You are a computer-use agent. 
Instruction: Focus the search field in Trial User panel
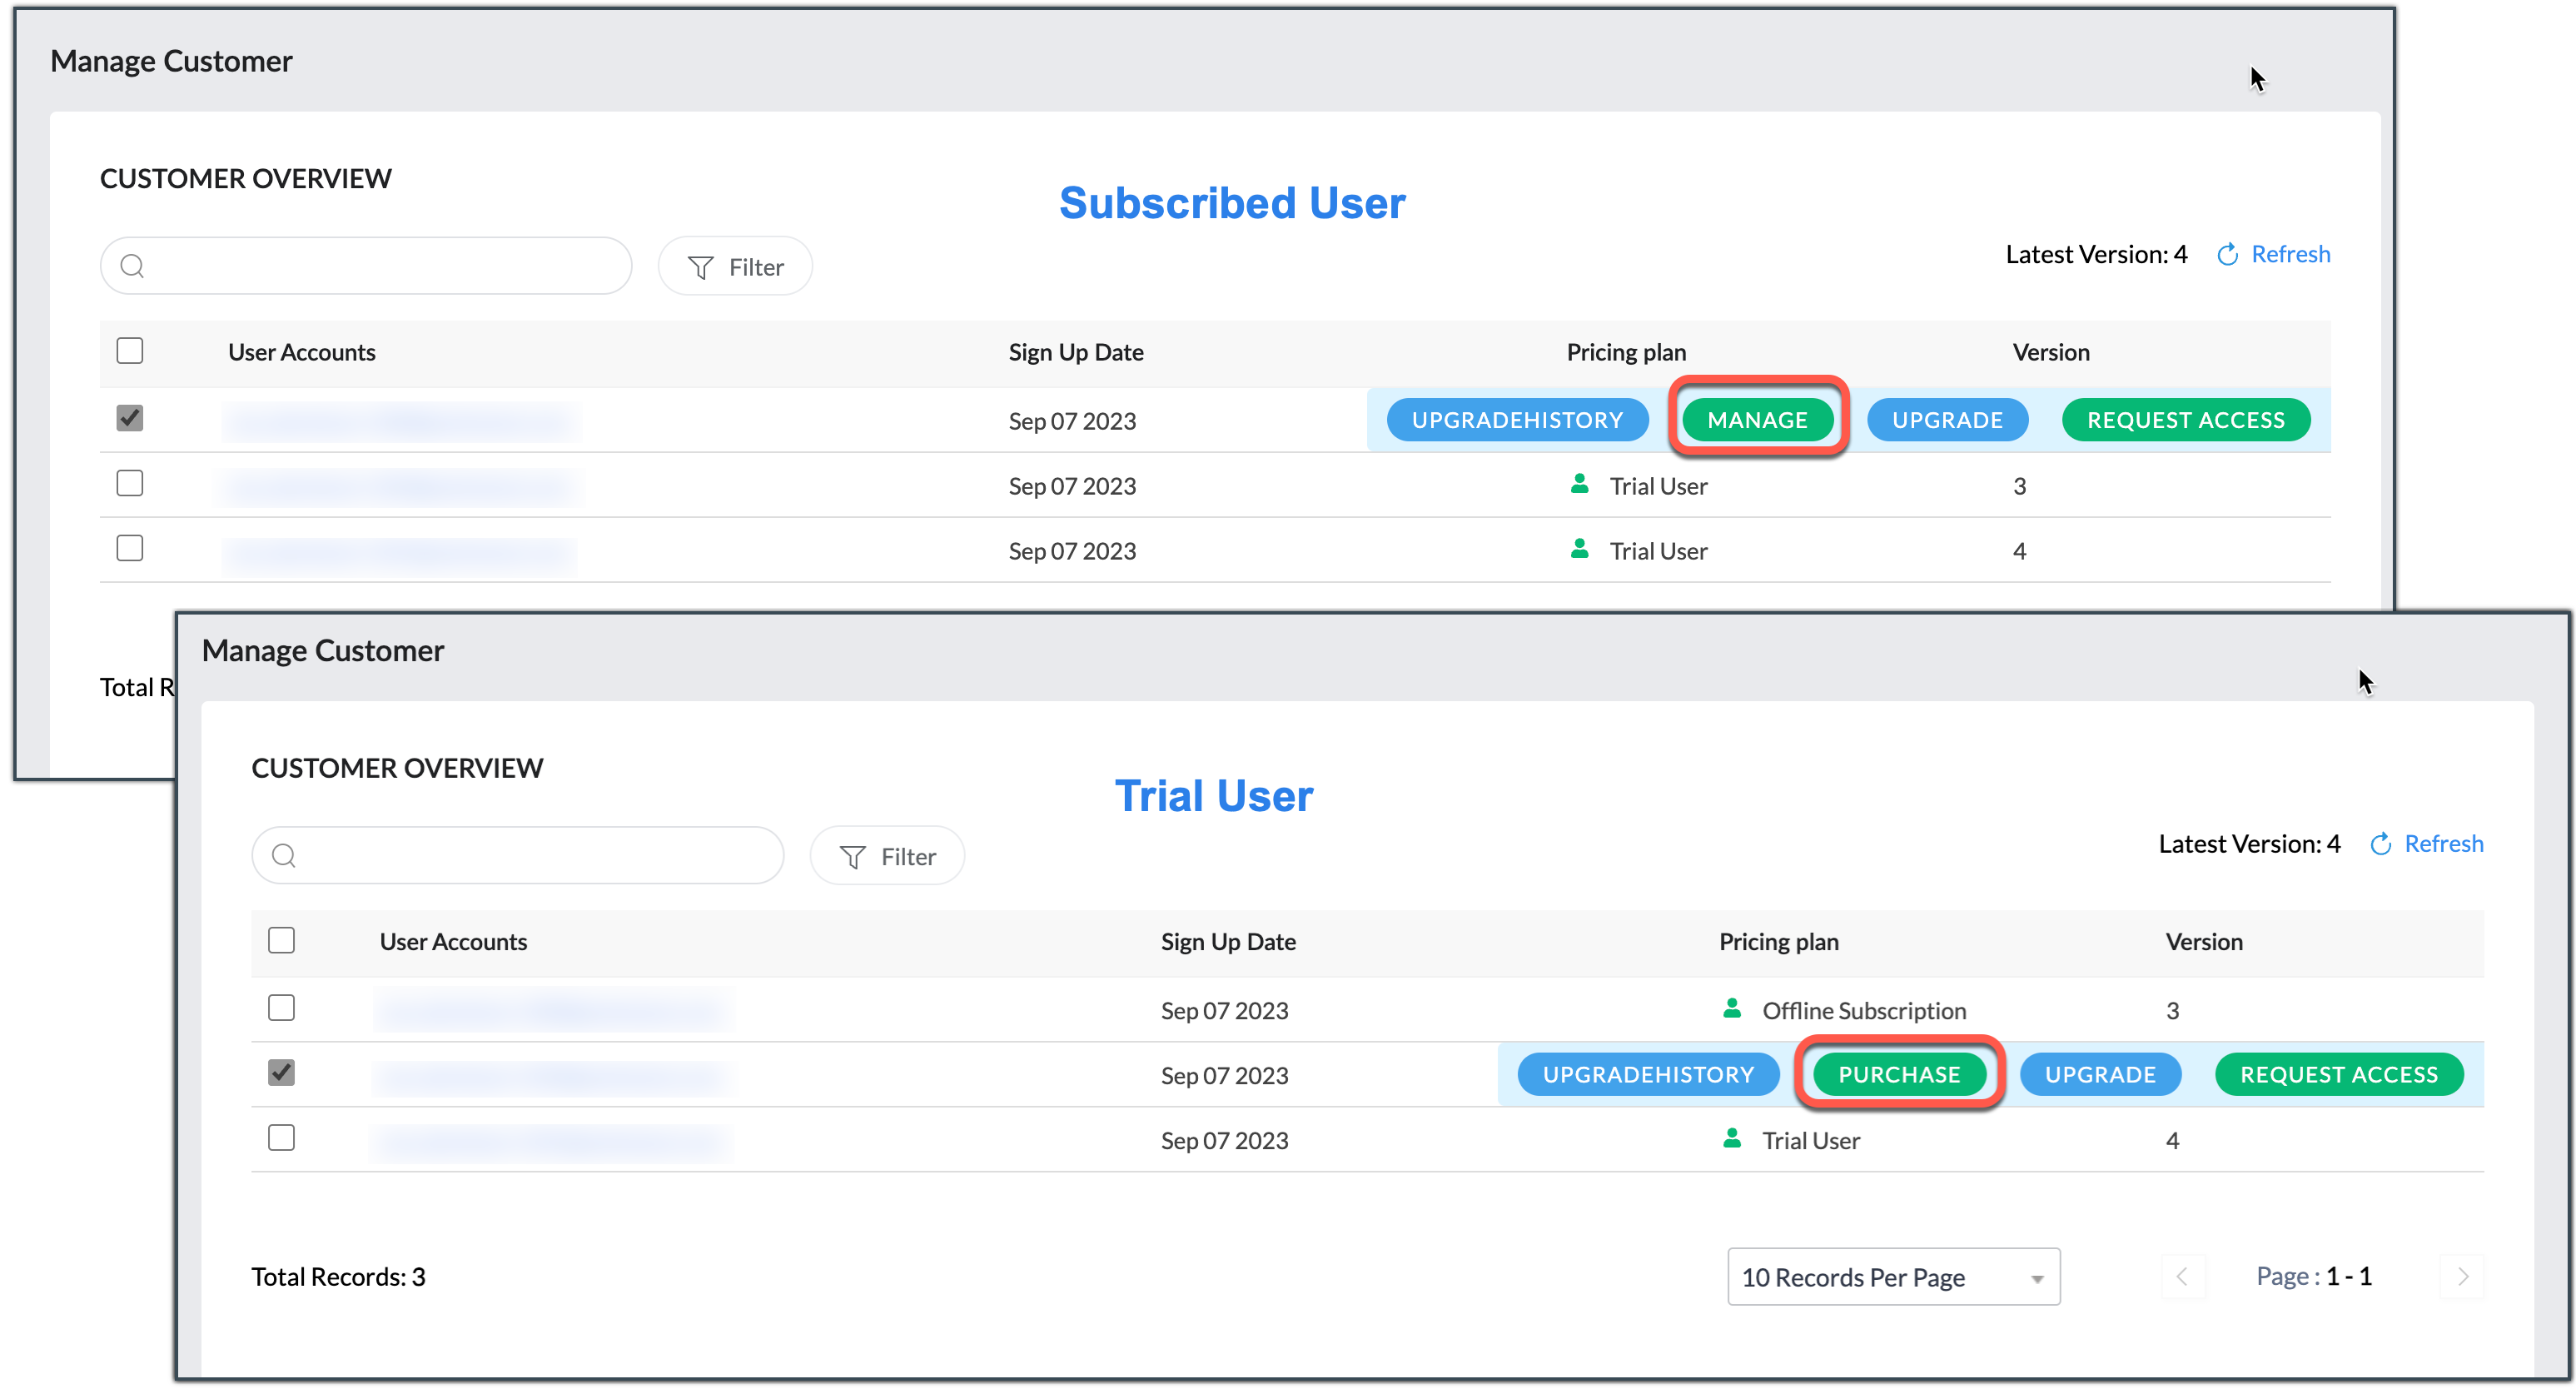530,856
